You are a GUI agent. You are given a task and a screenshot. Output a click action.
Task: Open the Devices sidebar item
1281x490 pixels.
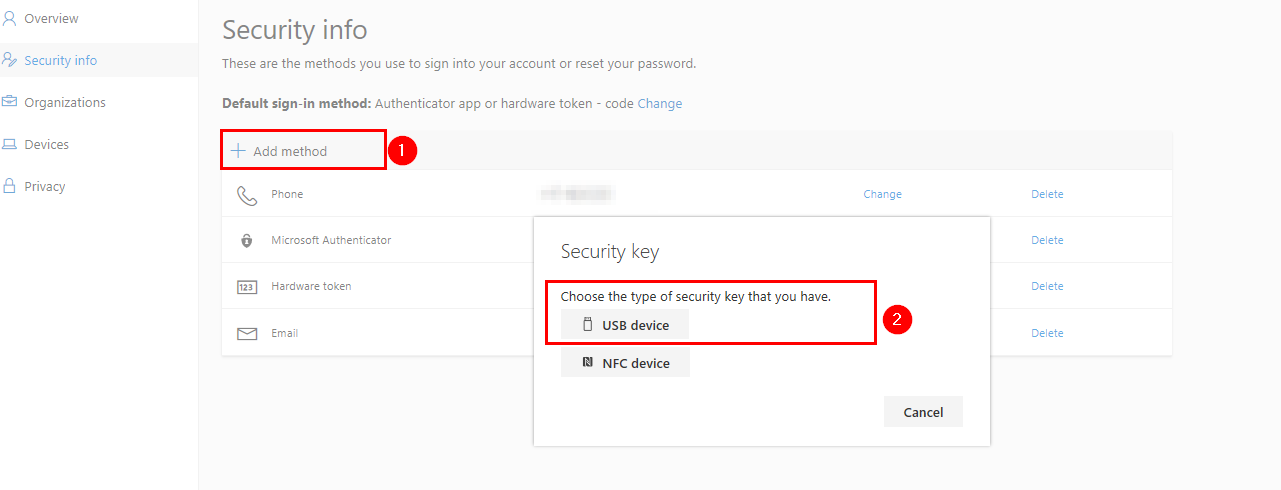(46, 144)
